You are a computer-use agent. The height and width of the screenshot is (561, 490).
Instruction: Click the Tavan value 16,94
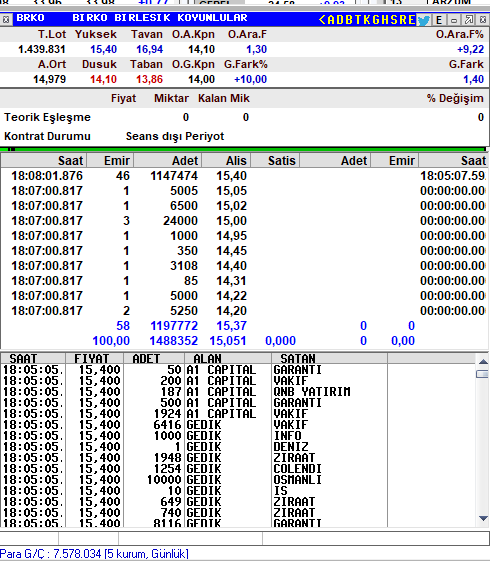point(150,49)
